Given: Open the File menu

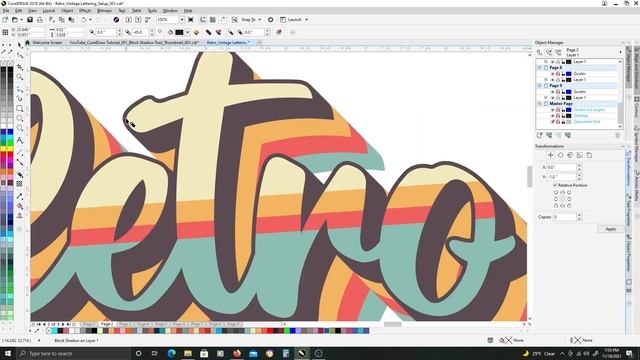Looking at the screenshot, I should point(6,11).
